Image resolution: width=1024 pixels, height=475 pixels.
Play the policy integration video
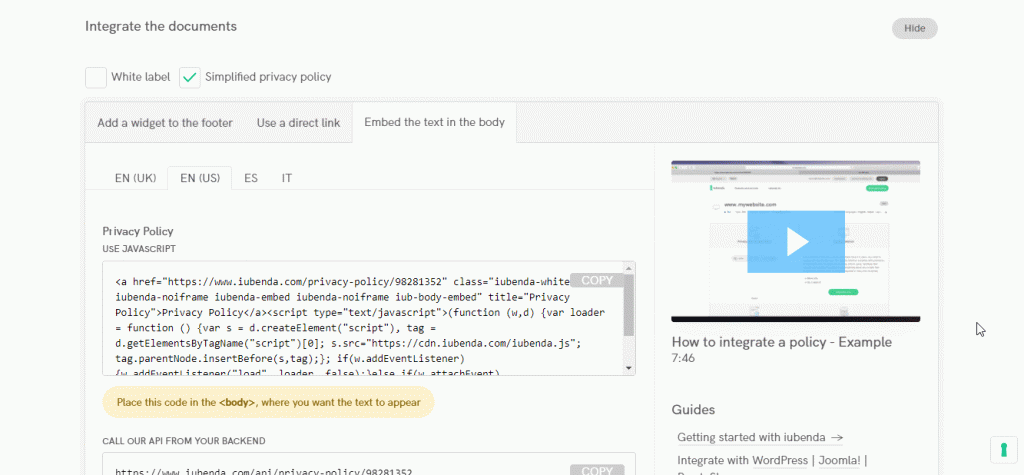click(796, 241)
